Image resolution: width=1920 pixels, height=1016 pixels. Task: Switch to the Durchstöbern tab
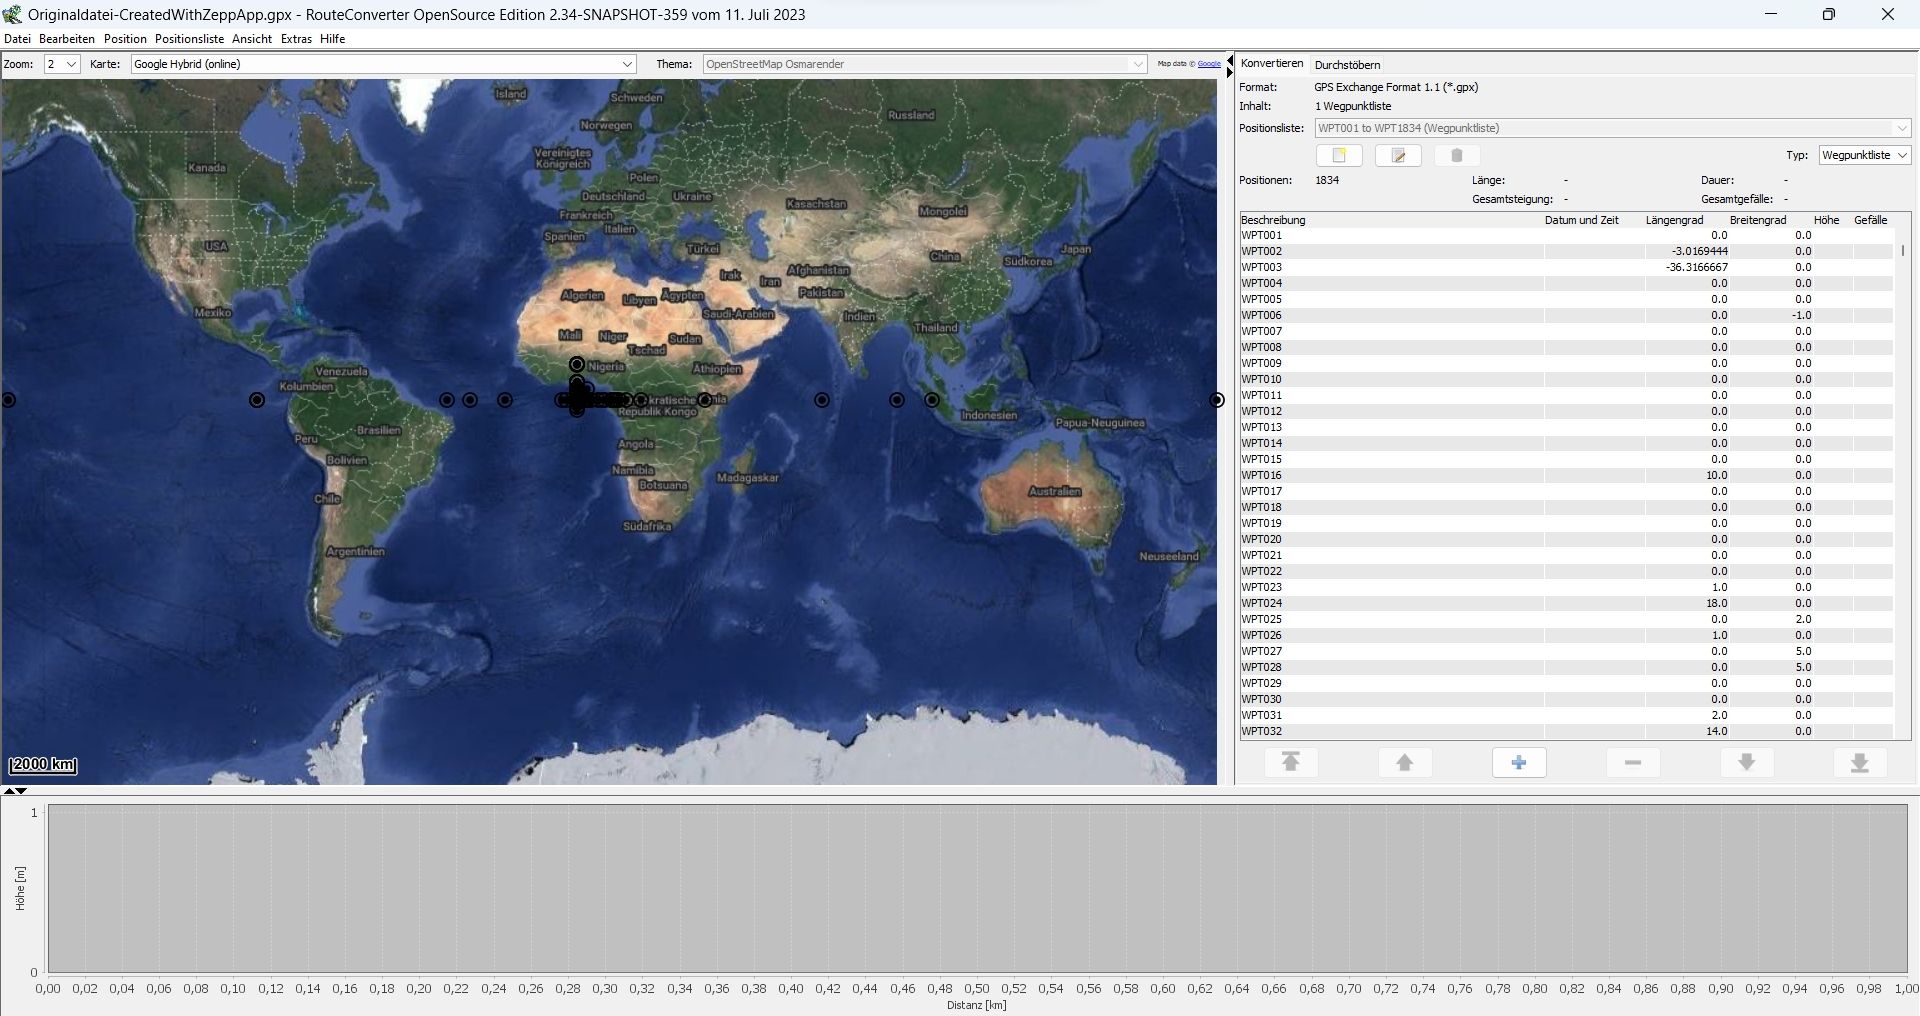click(1347, 65)
